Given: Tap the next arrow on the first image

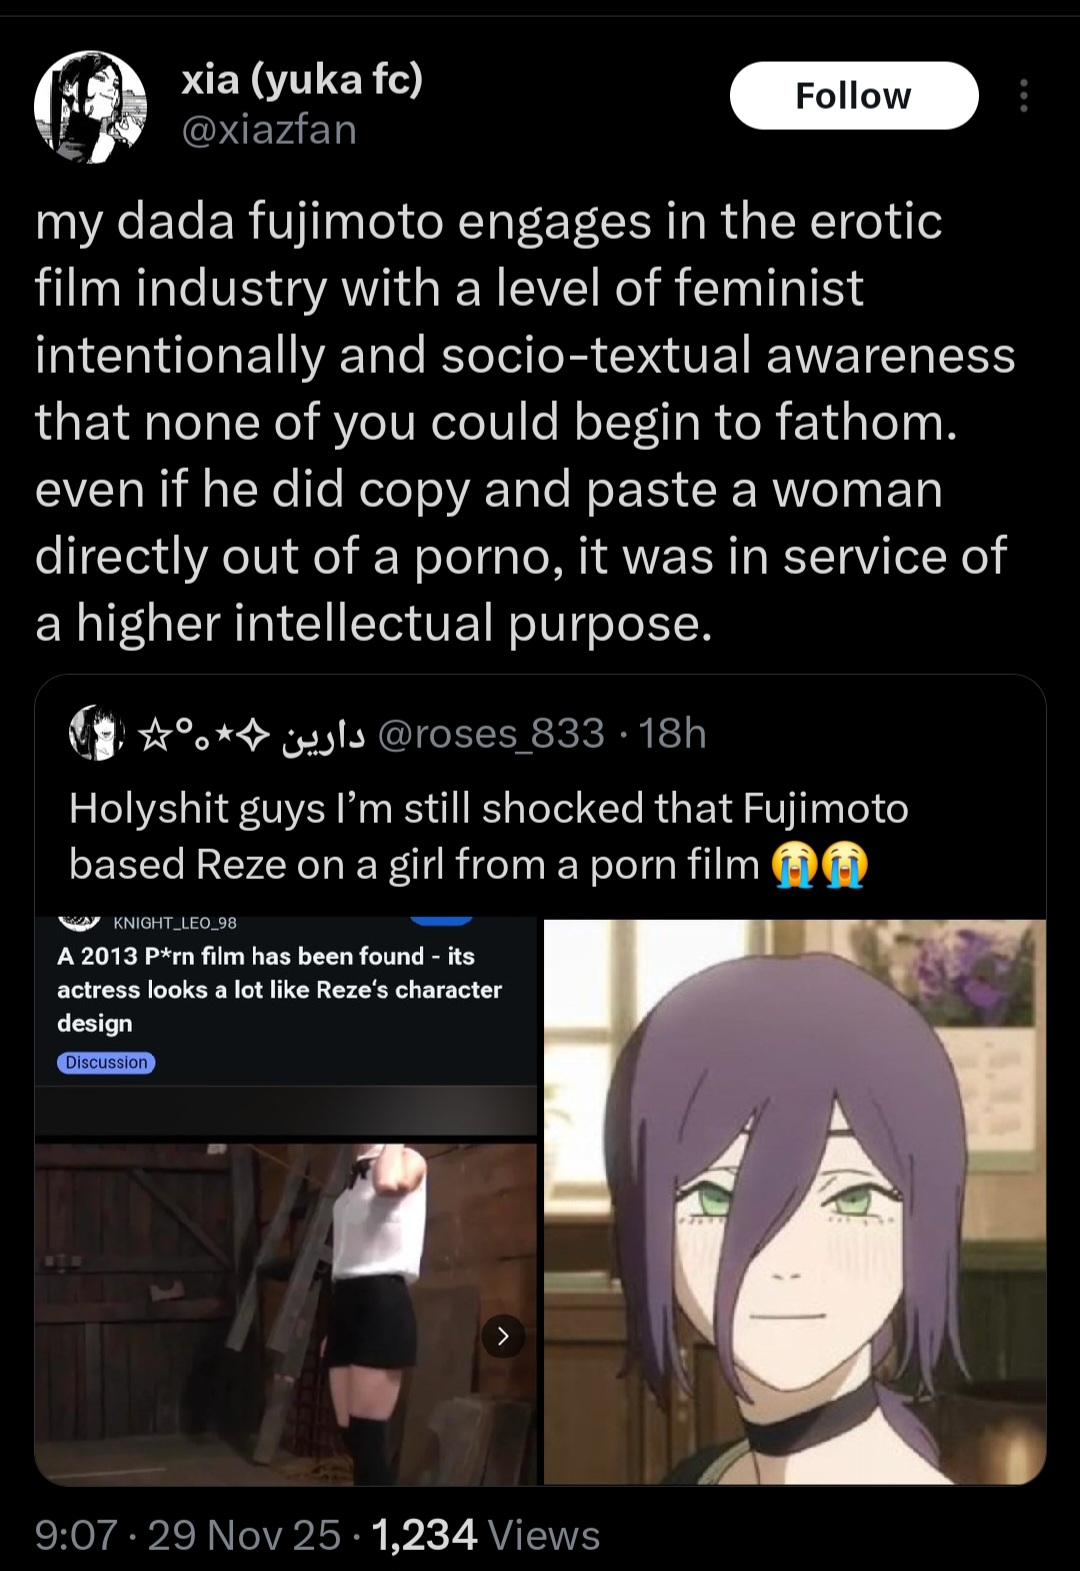Looking at the screenshot, I should 503,1335.
